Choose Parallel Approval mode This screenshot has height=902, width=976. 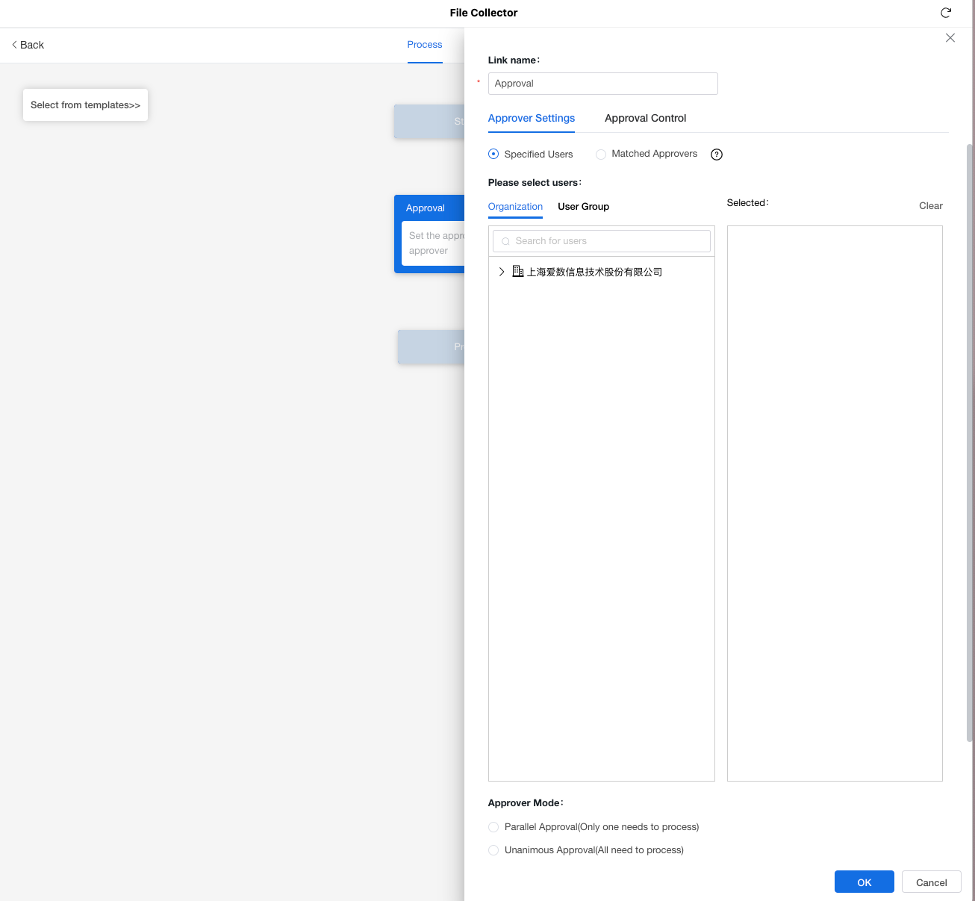click(494, 827)
